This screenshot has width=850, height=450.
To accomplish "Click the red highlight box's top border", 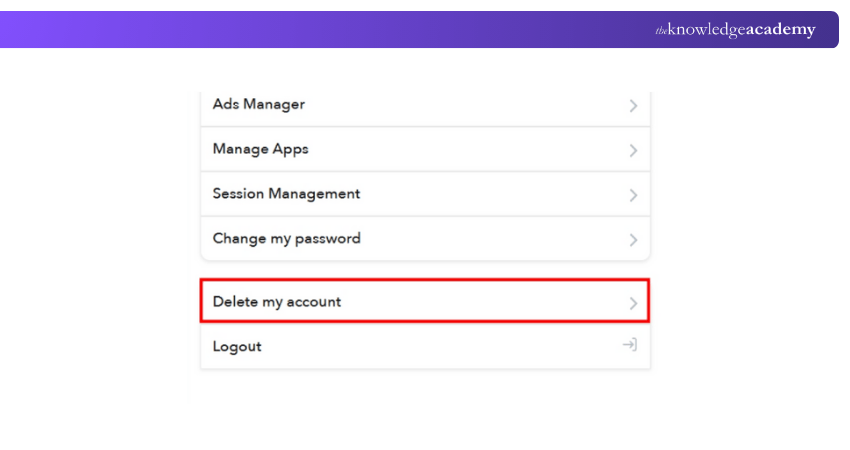I will pyautogui.click(x=425, y=280).
